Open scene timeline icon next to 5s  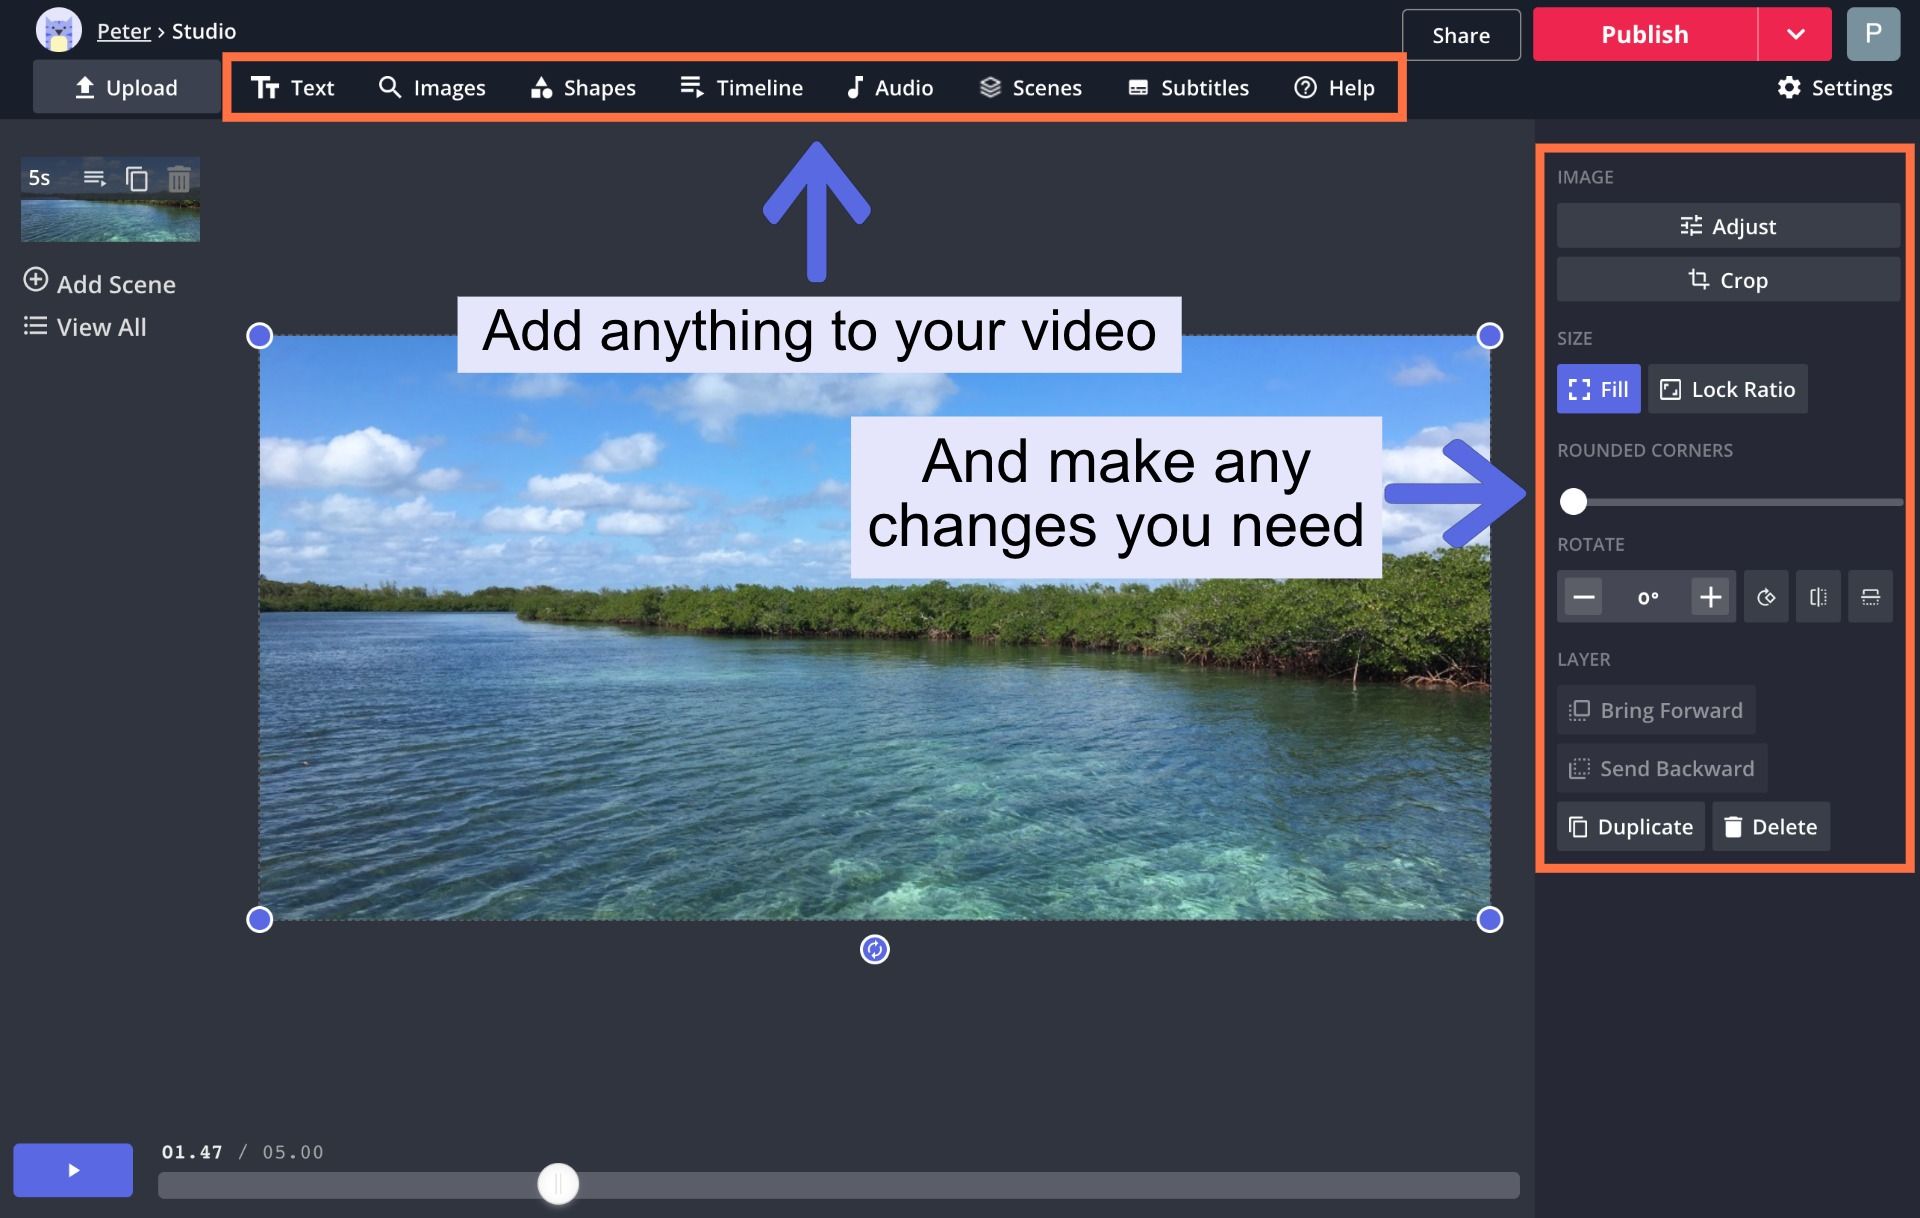tap(94, 178)
